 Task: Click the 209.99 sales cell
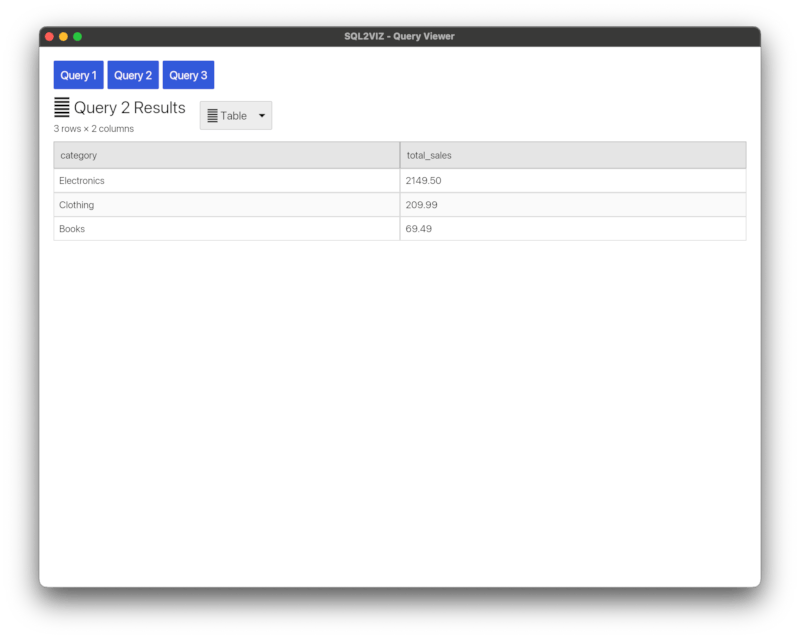(x=572, y=205)
